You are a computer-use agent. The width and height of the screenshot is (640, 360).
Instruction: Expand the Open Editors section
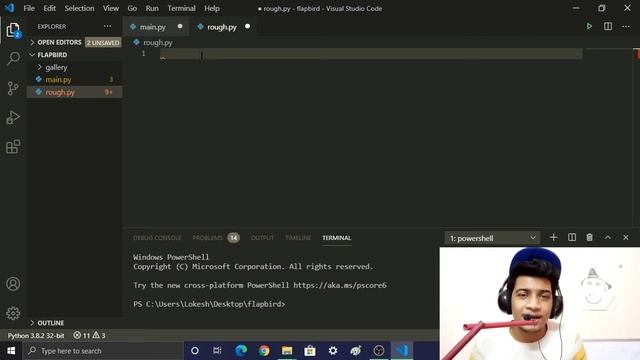(x=59, y=42)
